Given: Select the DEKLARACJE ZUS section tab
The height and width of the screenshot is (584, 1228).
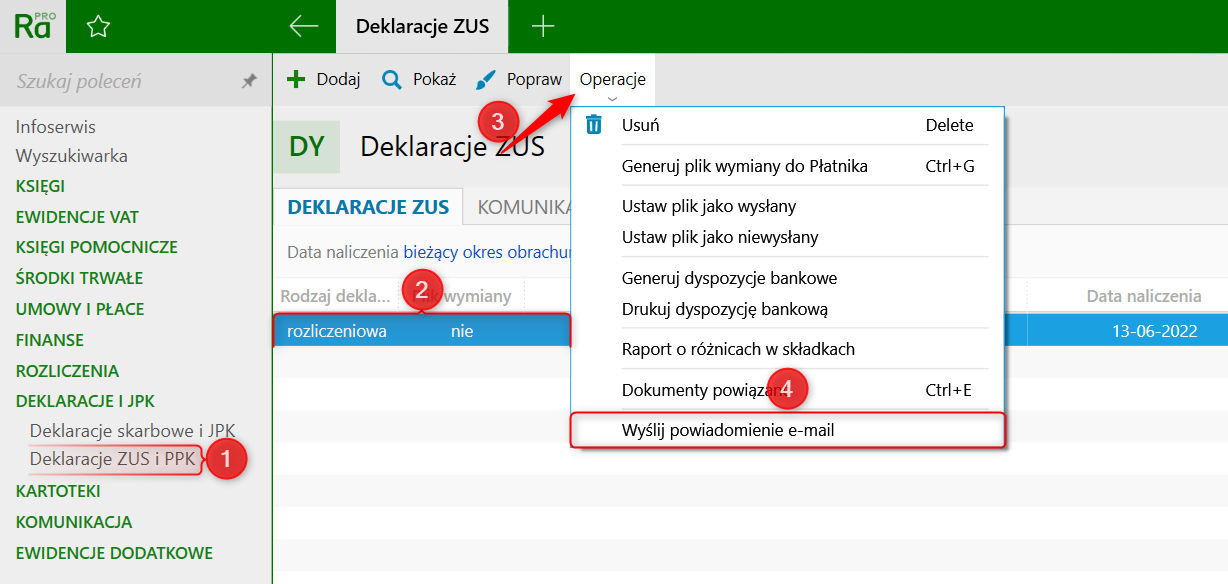Looking at the screenshot, I should [368, 208].
